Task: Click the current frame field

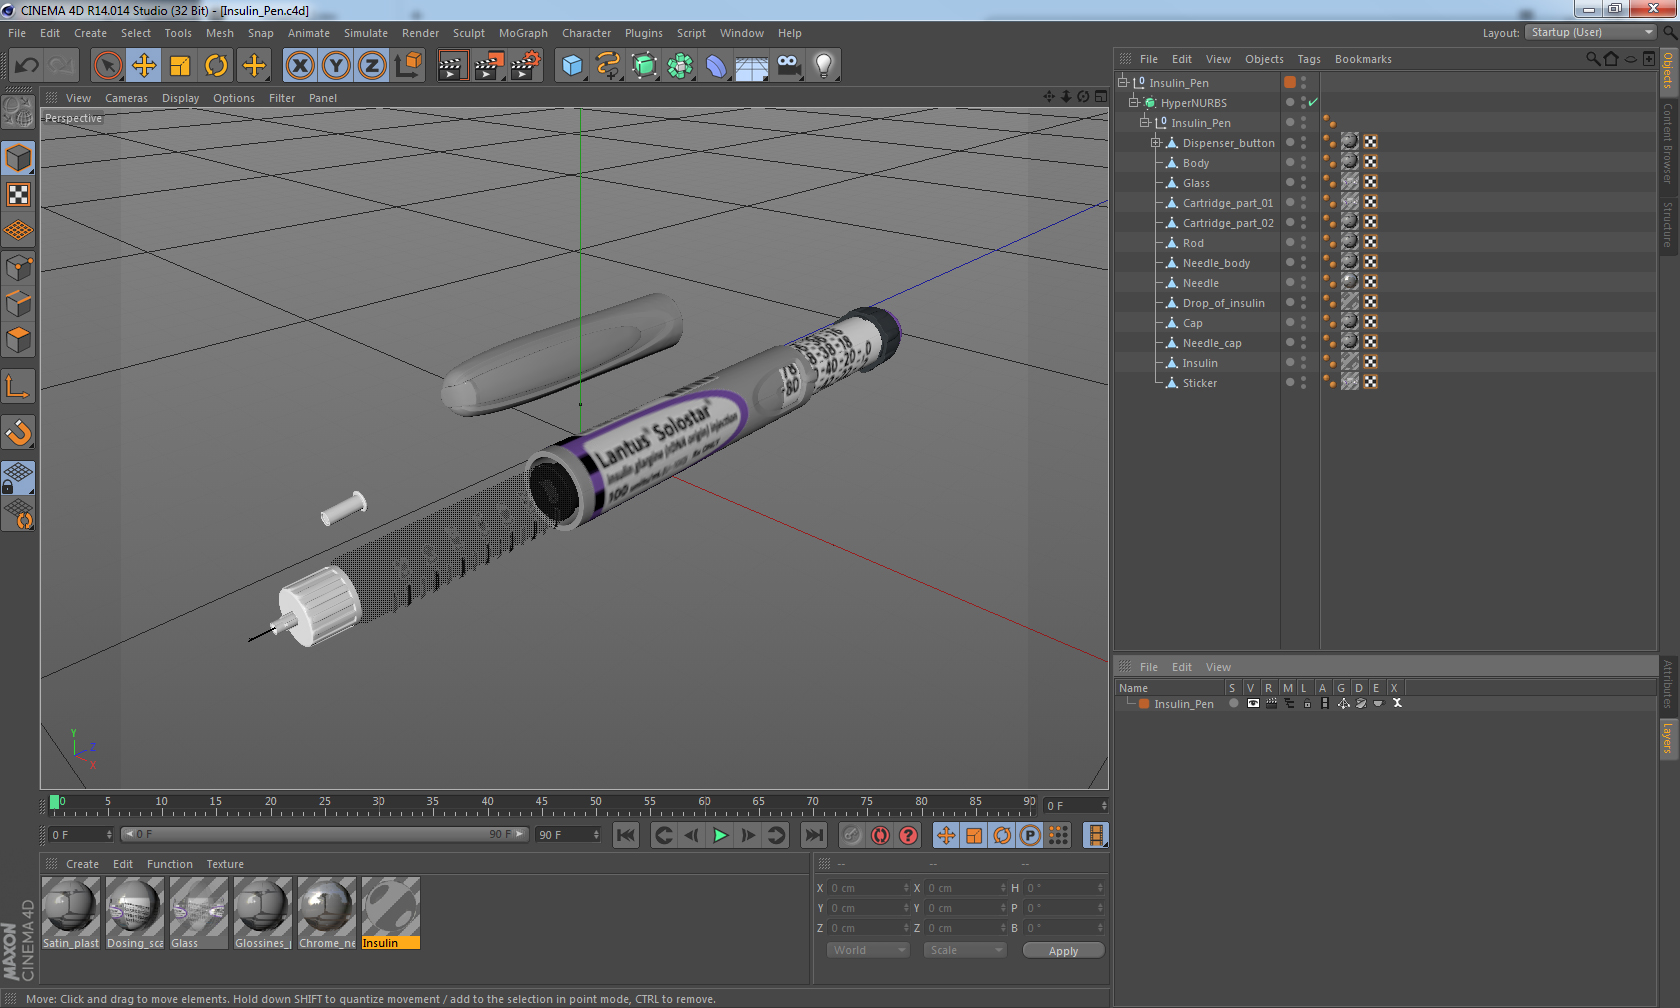Action: [x=1076, y=806]
